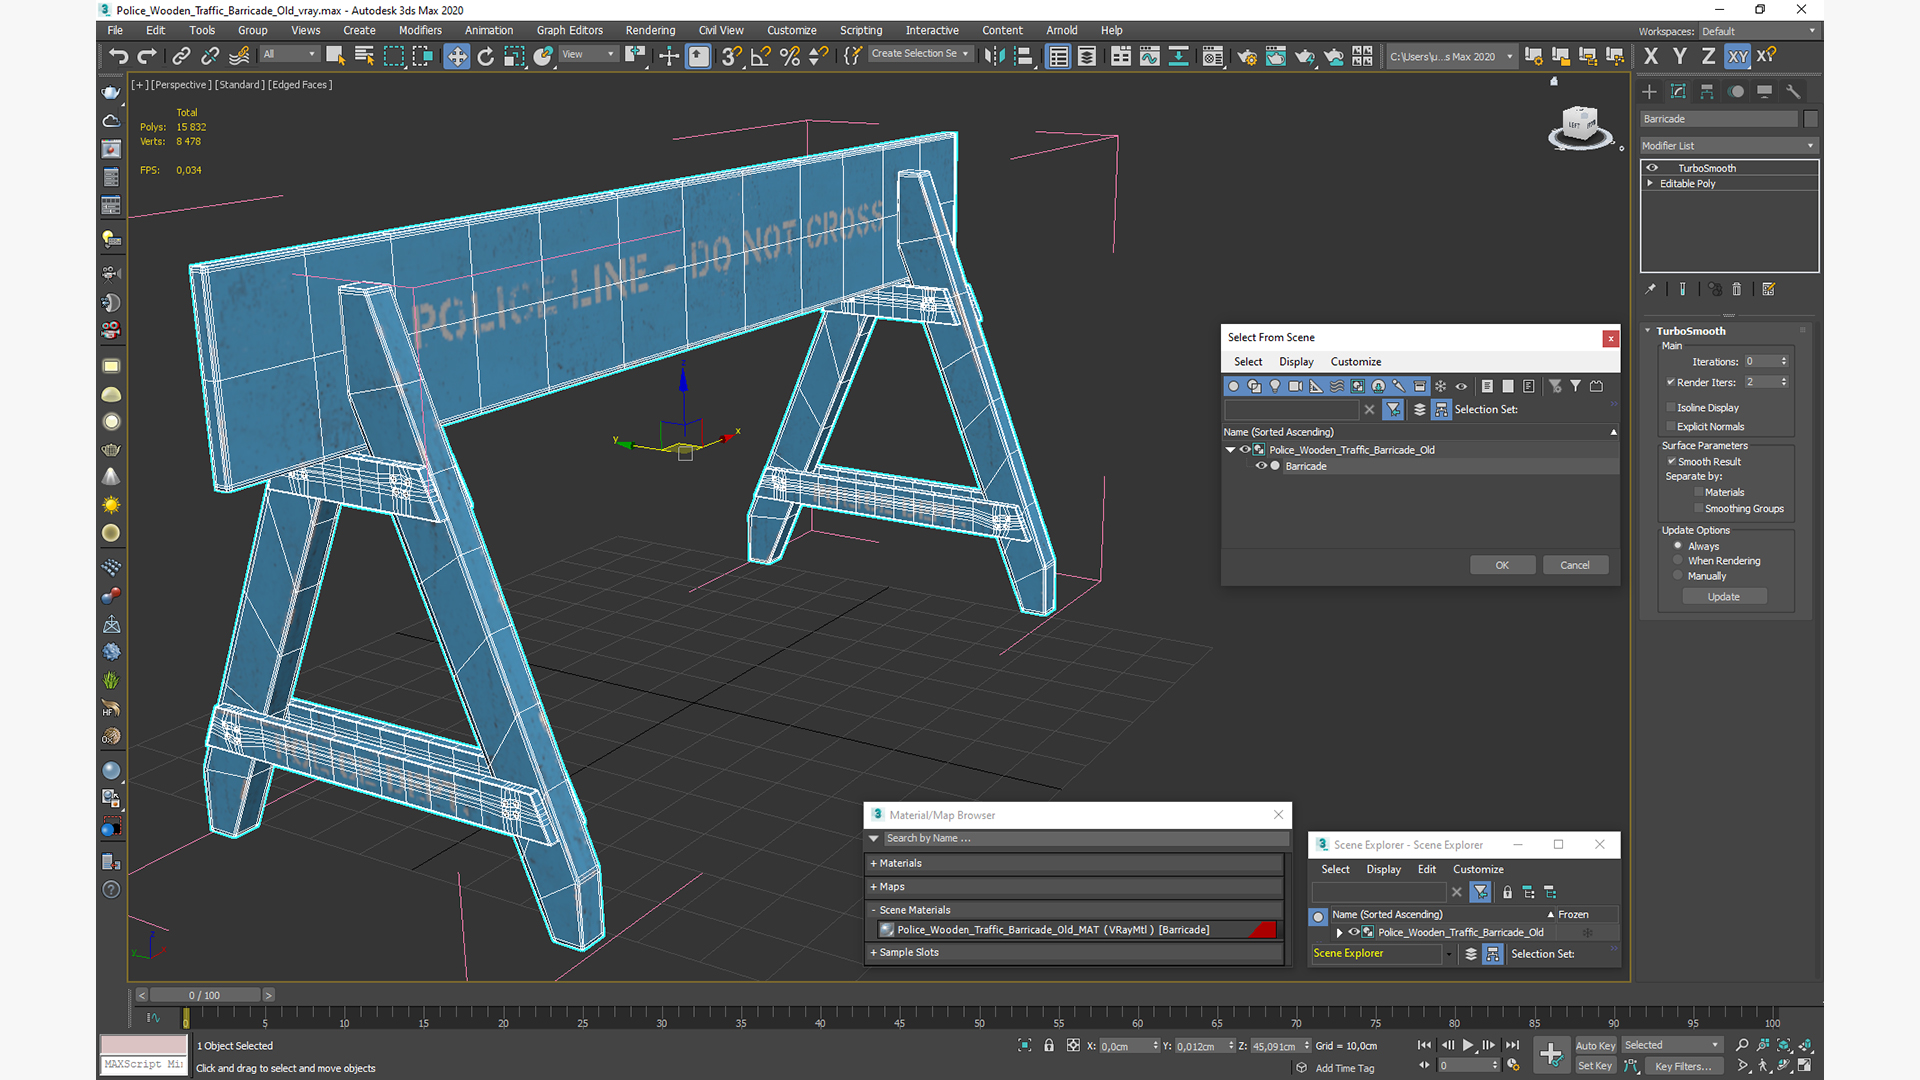Image resolution: width=1920 pixels, height=1080 pixels.
Task: Enable Separate by Smoothing Groups checkbox
Action: (1698, 508)
